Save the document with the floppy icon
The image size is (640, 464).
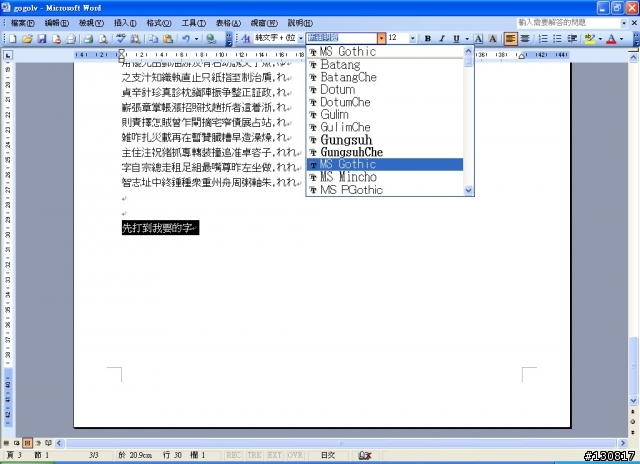(42, 39)
